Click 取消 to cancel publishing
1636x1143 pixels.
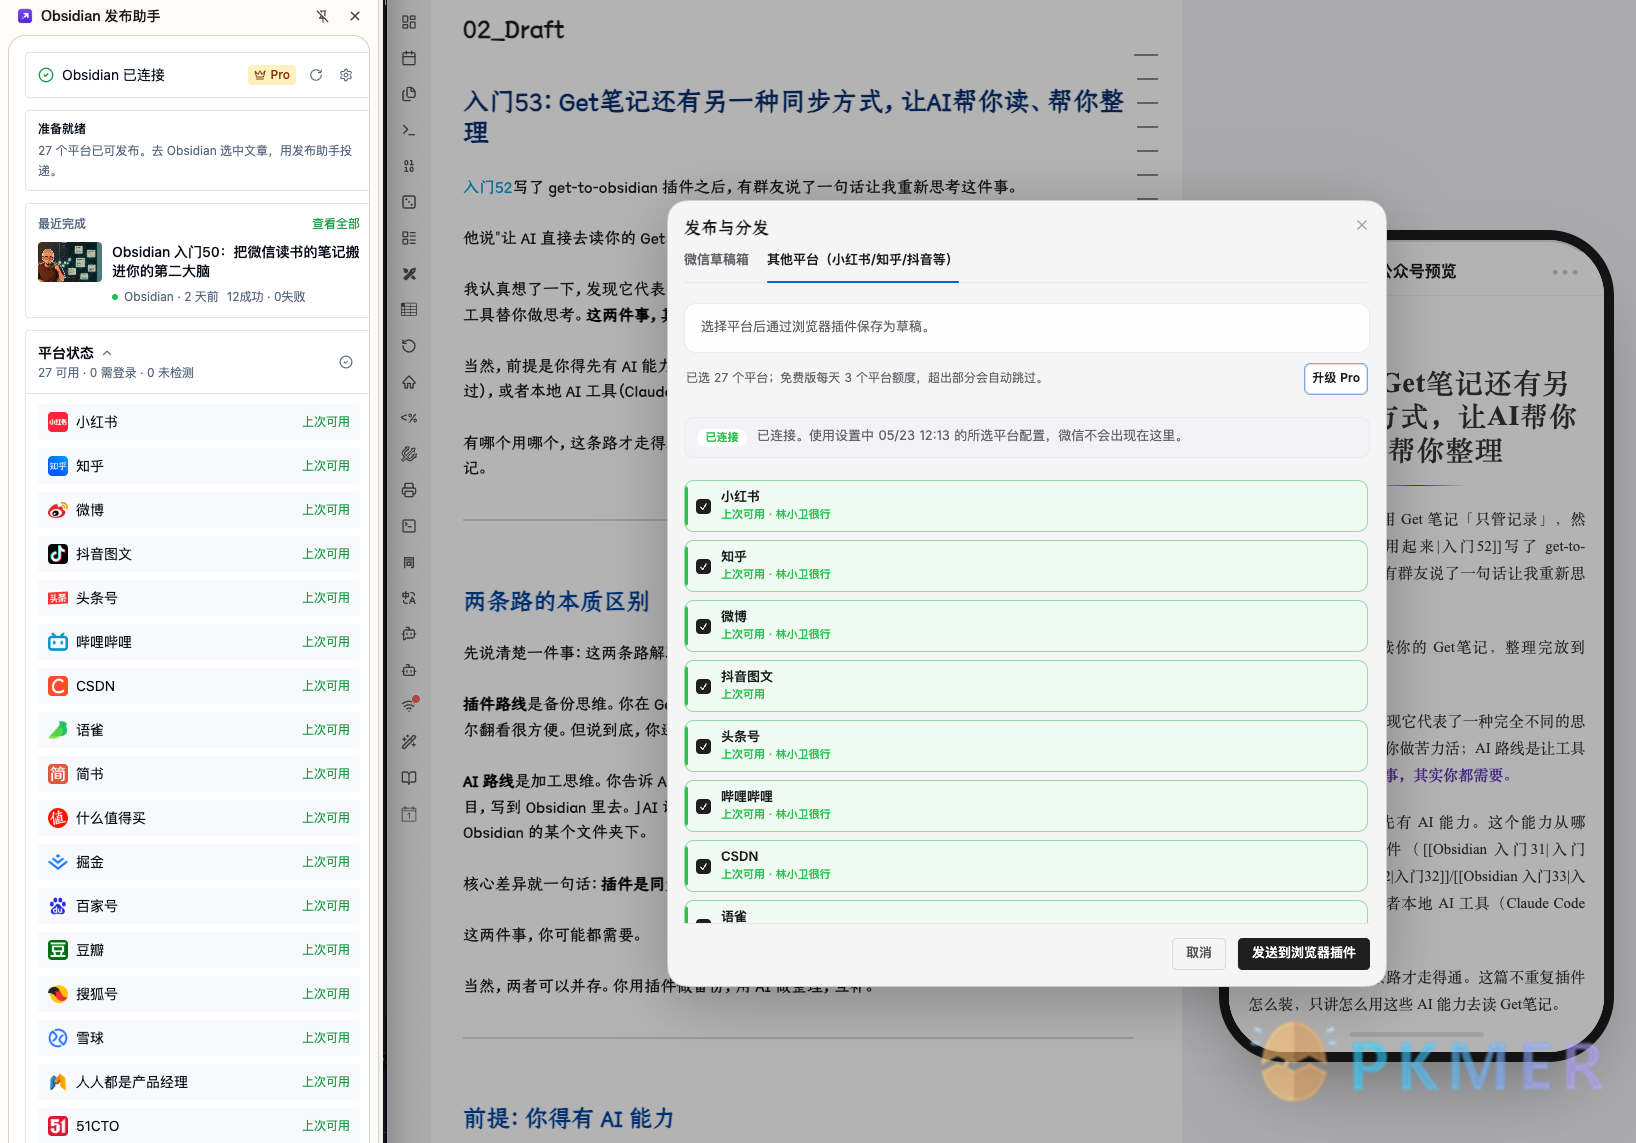point(1199,953)
